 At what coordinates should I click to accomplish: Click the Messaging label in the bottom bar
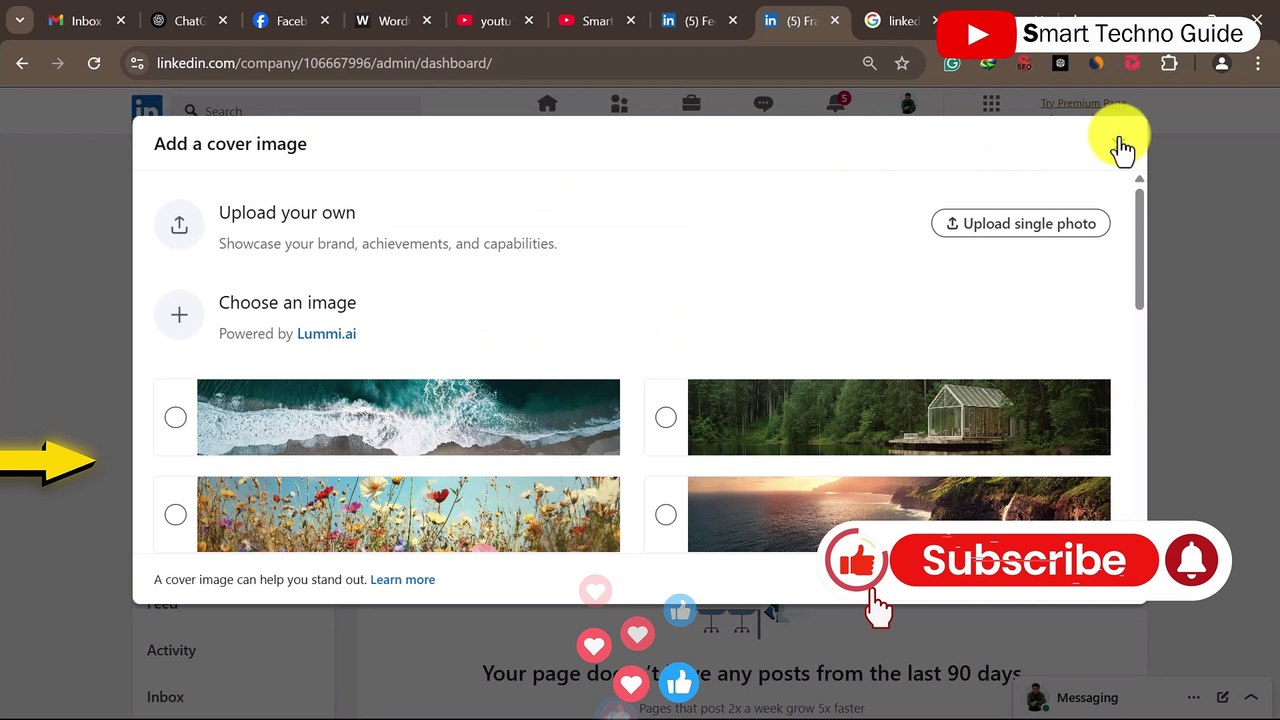[1087, 698]
